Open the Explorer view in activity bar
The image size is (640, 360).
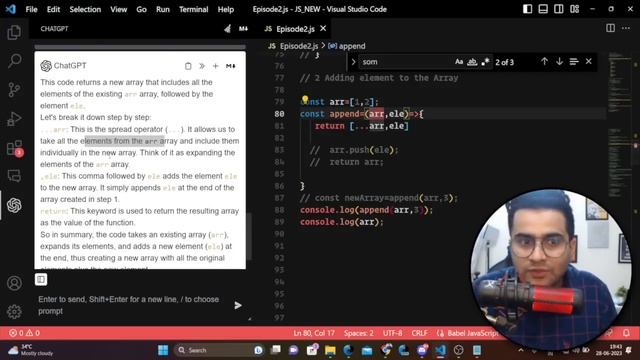[14, 33]
